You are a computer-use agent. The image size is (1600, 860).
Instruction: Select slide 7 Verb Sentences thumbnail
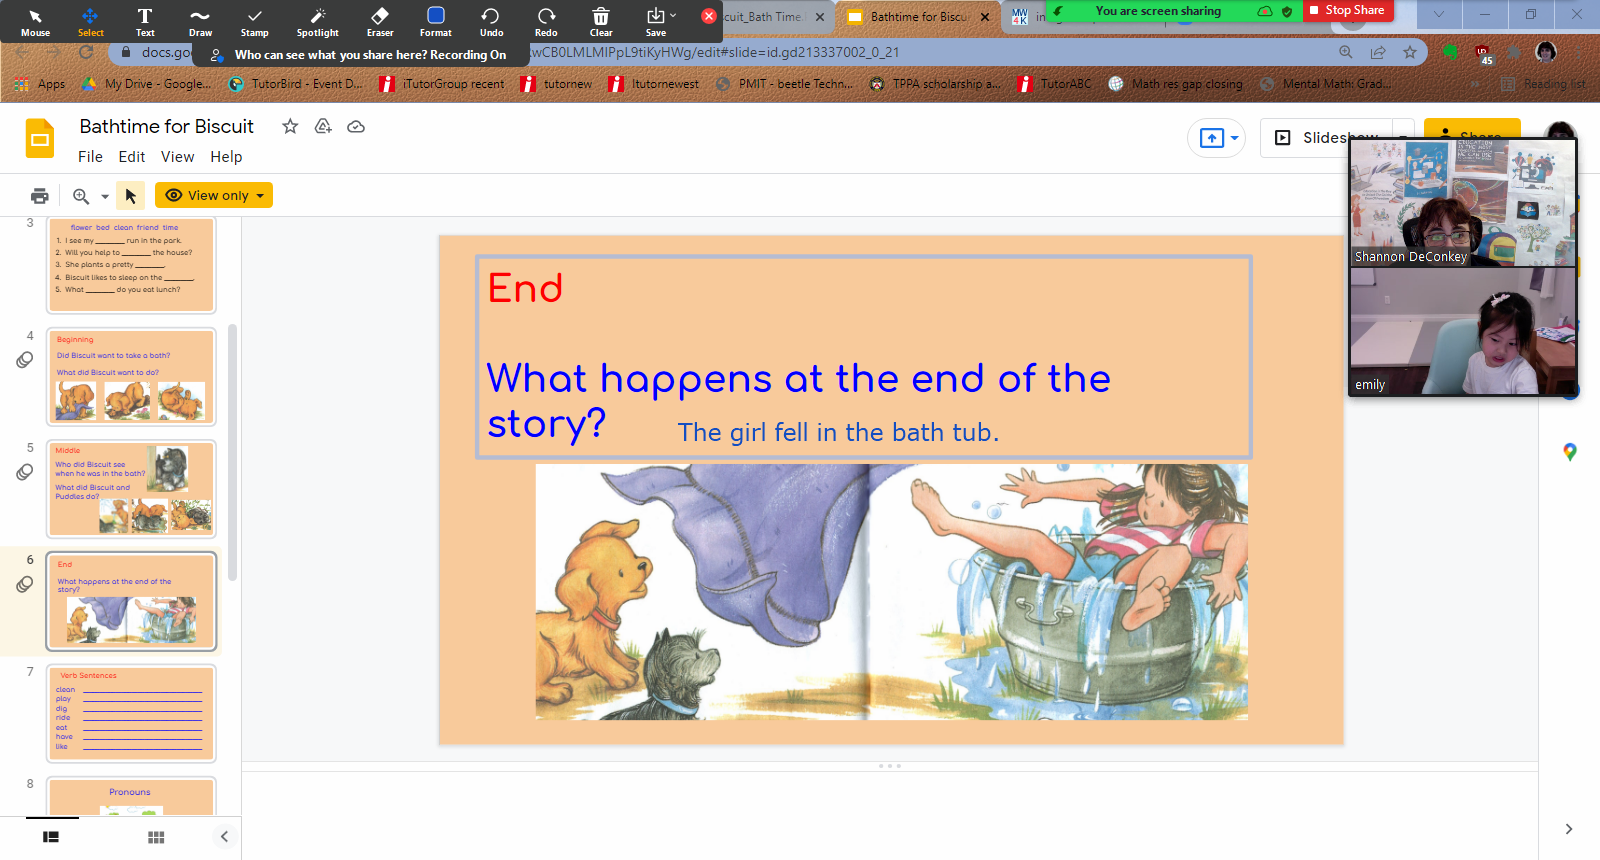click(131, 714)
